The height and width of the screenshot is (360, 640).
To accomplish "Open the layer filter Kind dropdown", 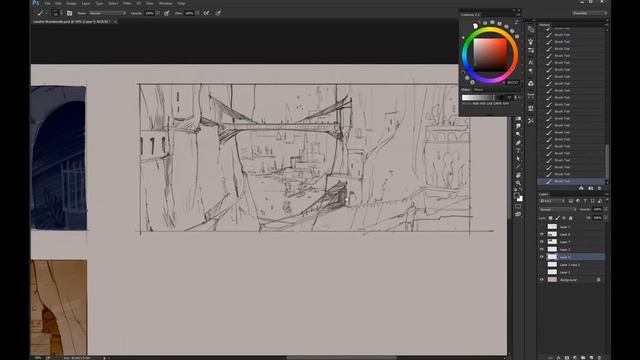I will point(552,201).
